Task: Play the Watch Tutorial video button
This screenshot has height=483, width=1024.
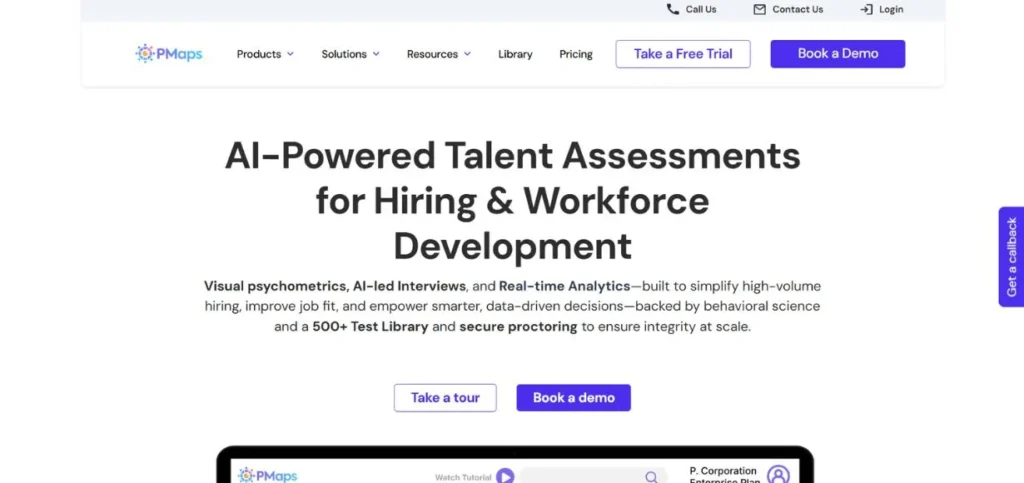Action: pyautogui.click(x=505, y=477)
